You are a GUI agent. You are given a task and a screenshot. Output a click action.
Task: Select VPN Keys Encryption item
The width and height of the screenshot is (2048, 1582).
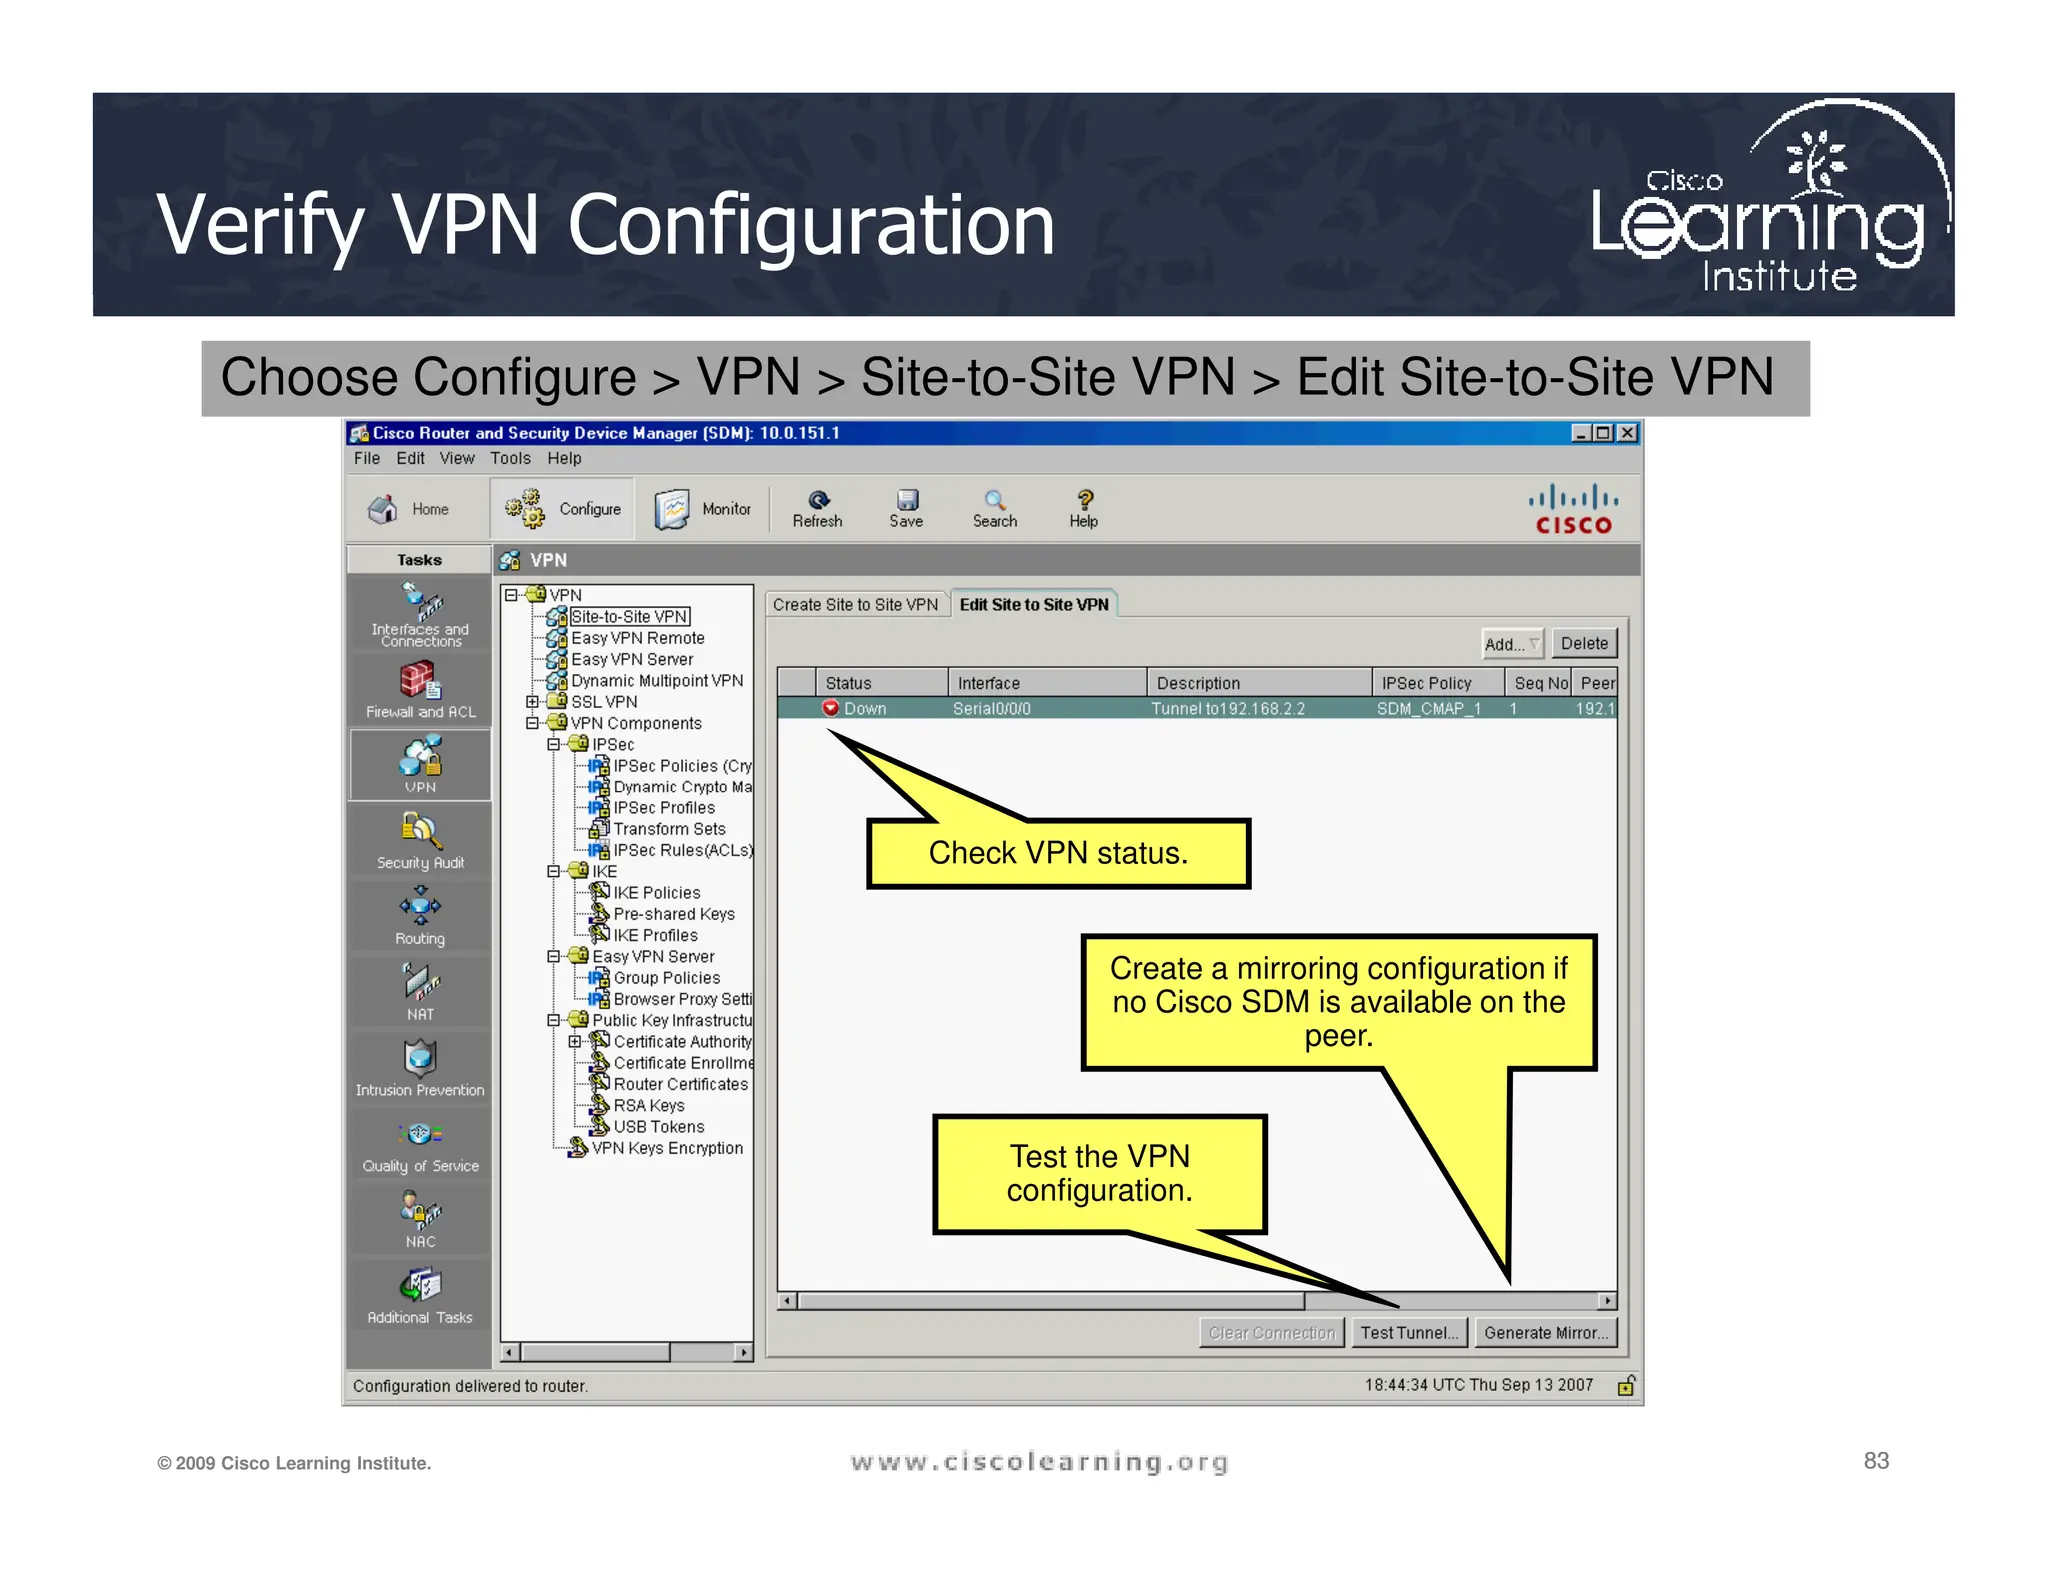[x=667, y=1148]
